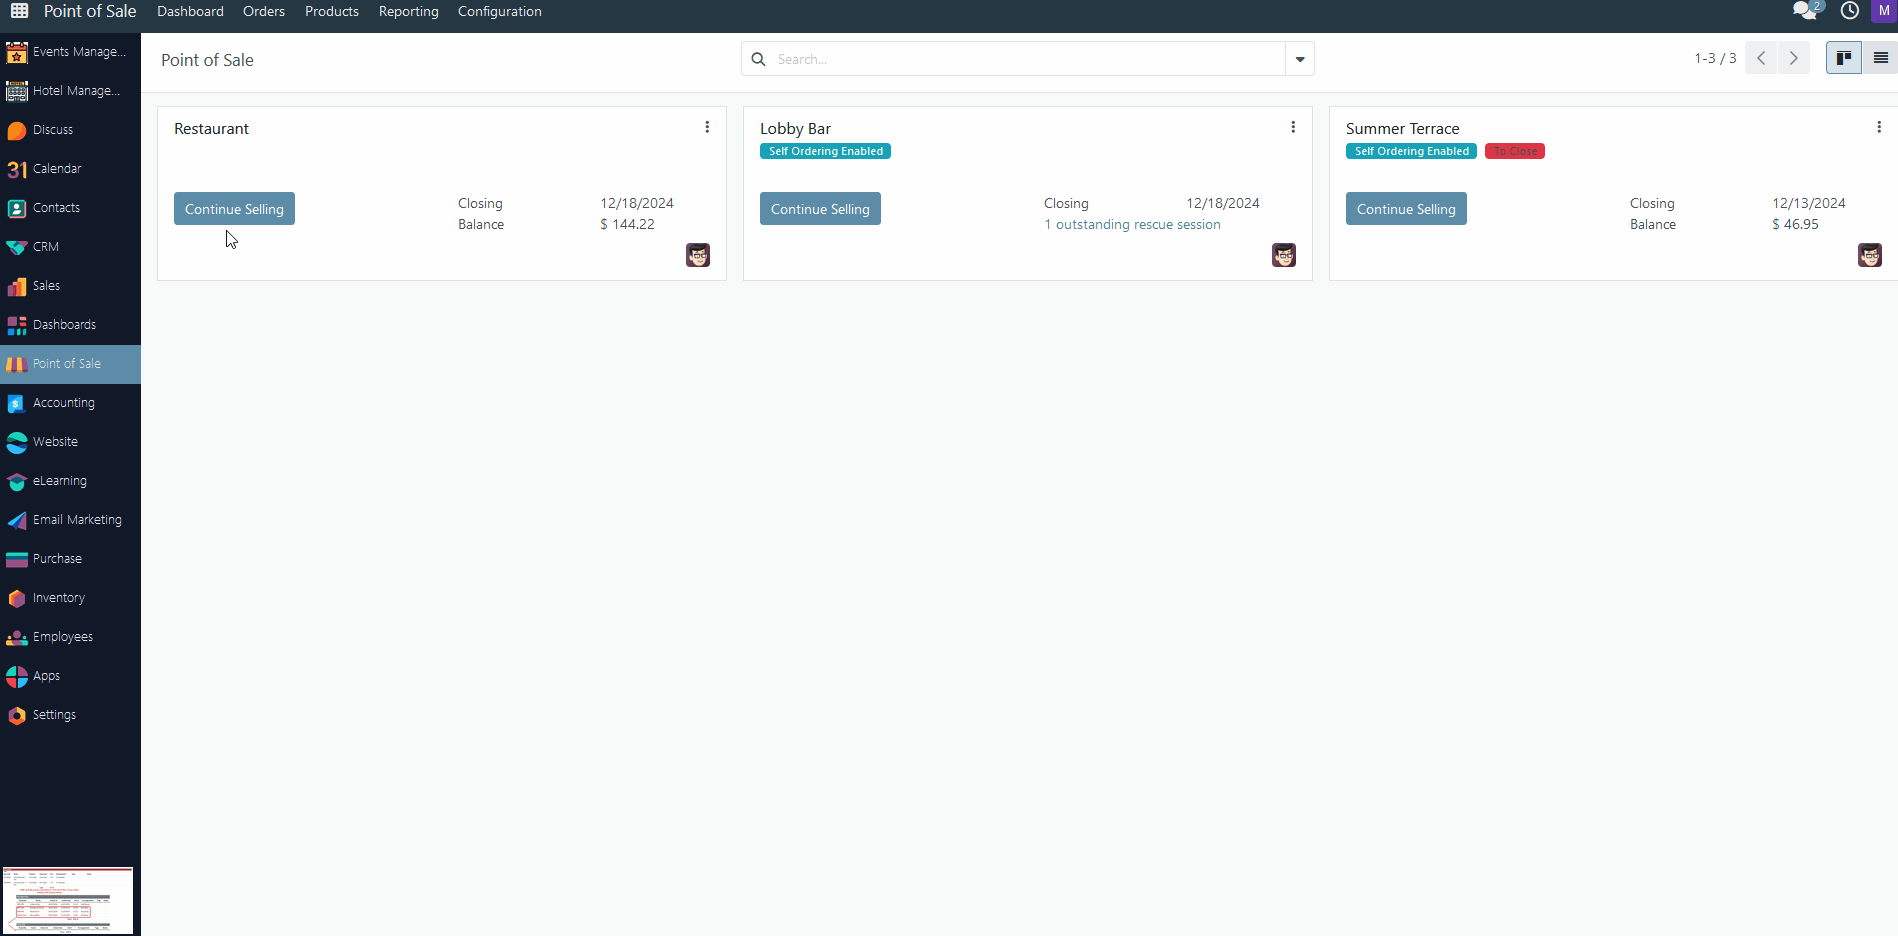Click the Restaurant card title
Viewport: 1898px width, 936px height.
coord(211,129)
